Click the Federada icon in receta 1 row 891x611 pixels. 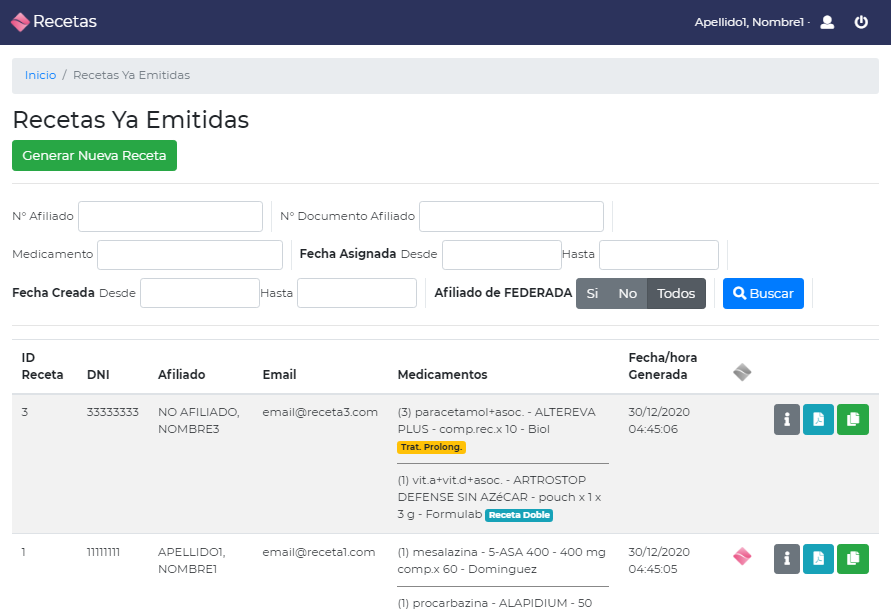(x=742, y=557)
